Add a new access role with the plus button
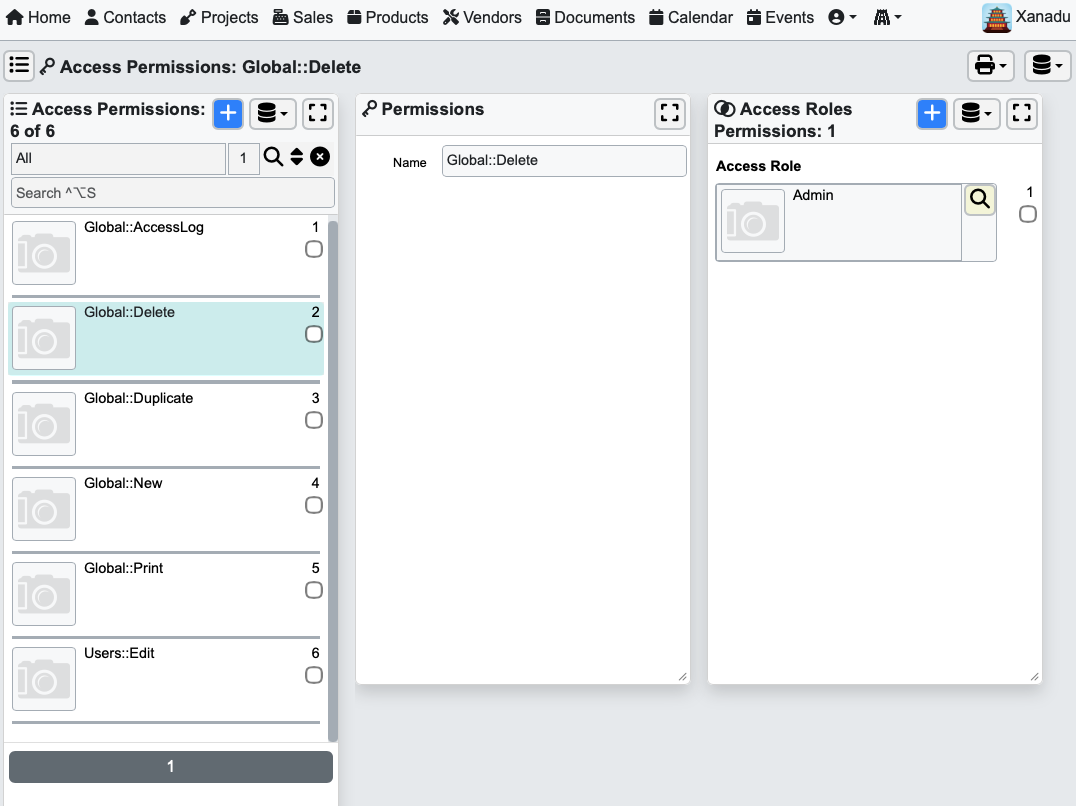Viewport: 1076px width, 806px height. tap(932, 113)
